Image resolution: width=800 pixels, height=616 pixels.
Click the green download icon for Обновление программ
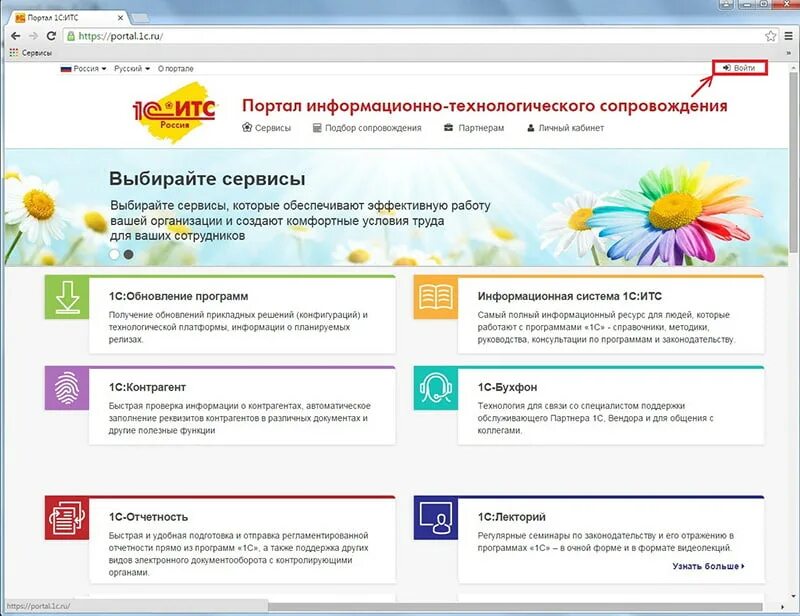click(67, 297)
